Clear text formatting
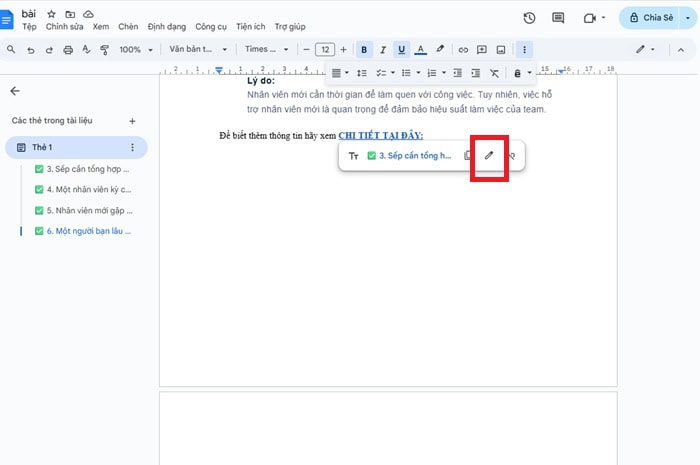The image size is (700, 465). click(x=494, y=73)
